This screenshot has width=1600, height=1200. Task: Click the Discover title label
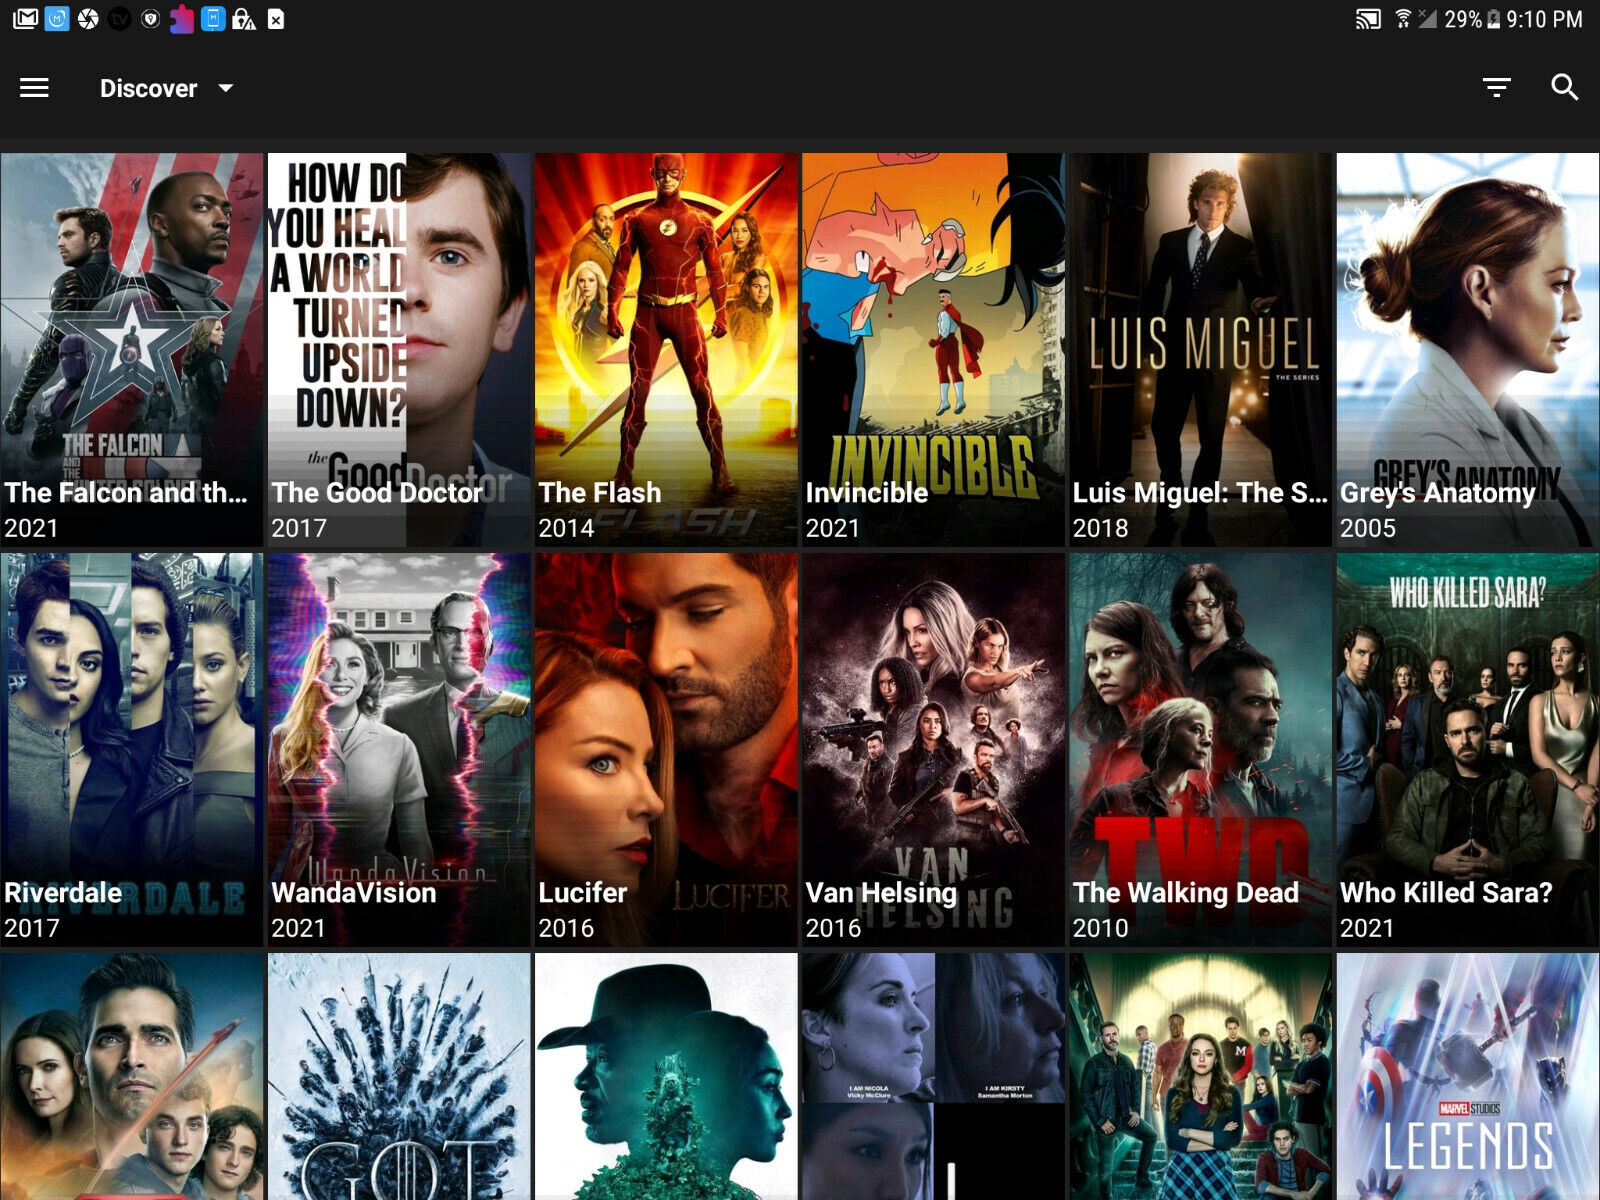(148, 88)
